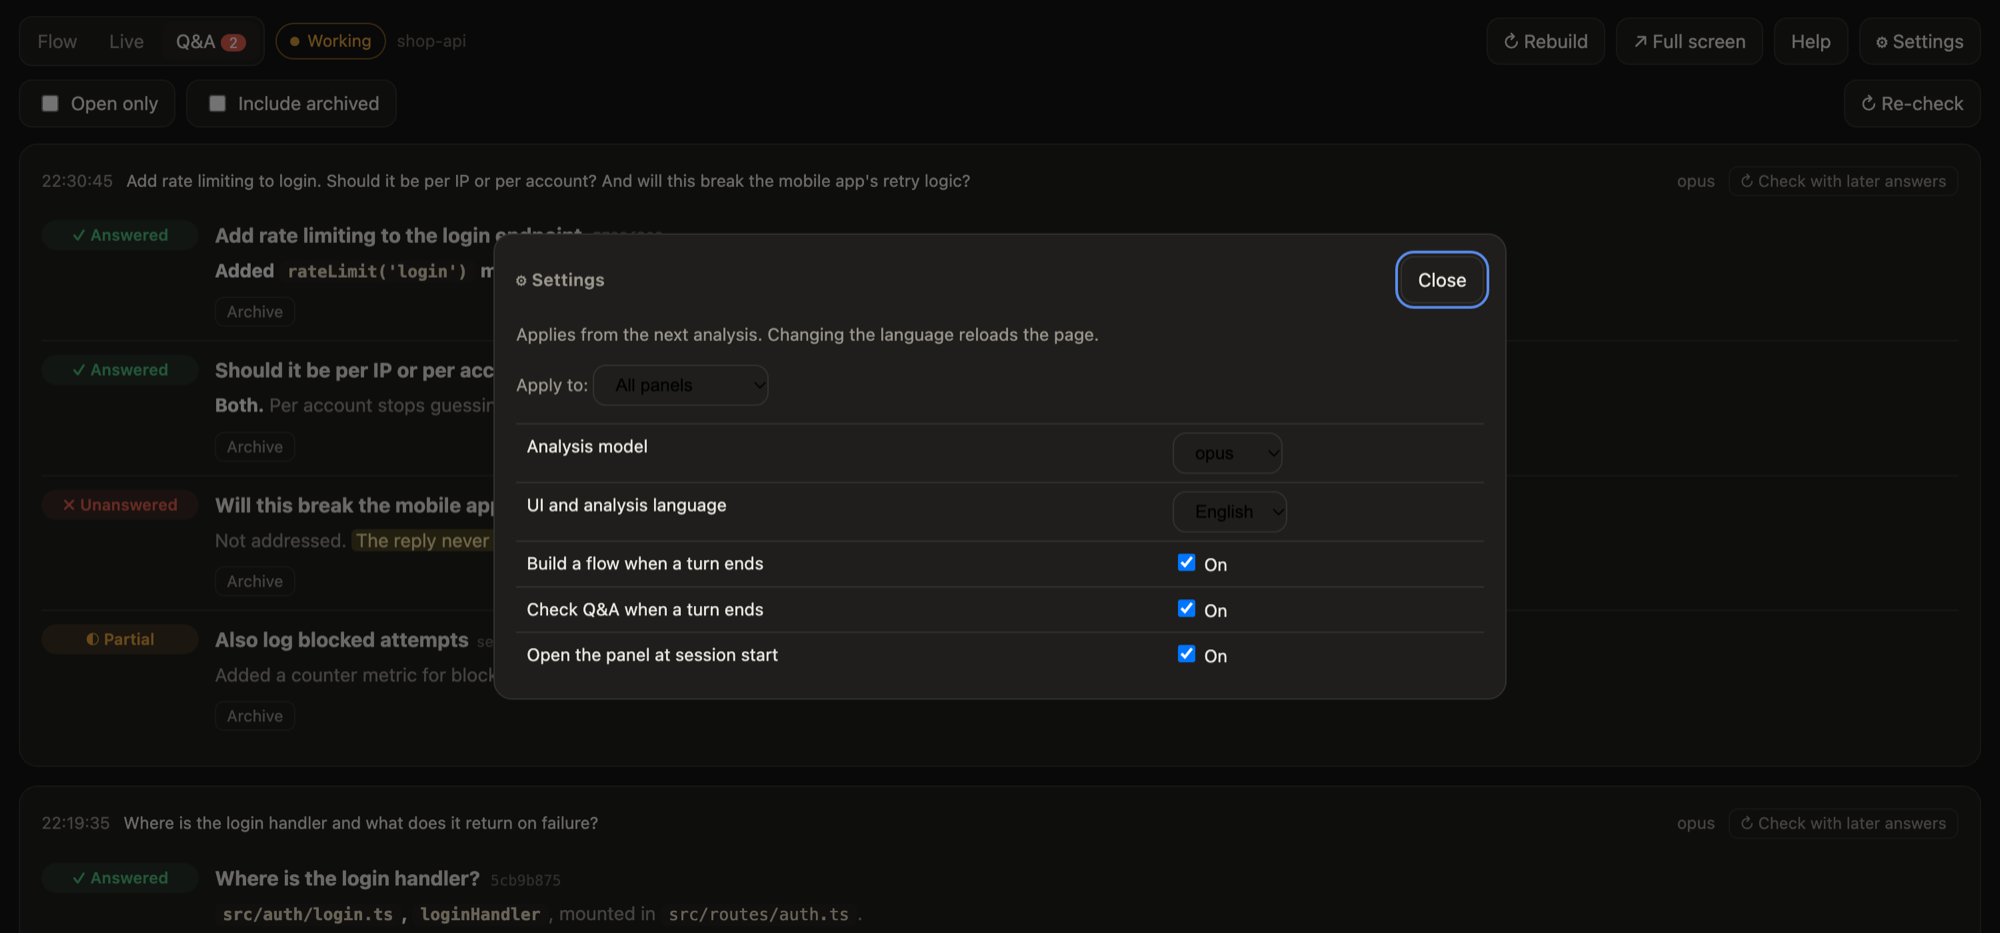This screenshot has width=2000, height=933.
Task: Uncheck Check Q&A when a turn ends
Action: [x=1186, y=609]
